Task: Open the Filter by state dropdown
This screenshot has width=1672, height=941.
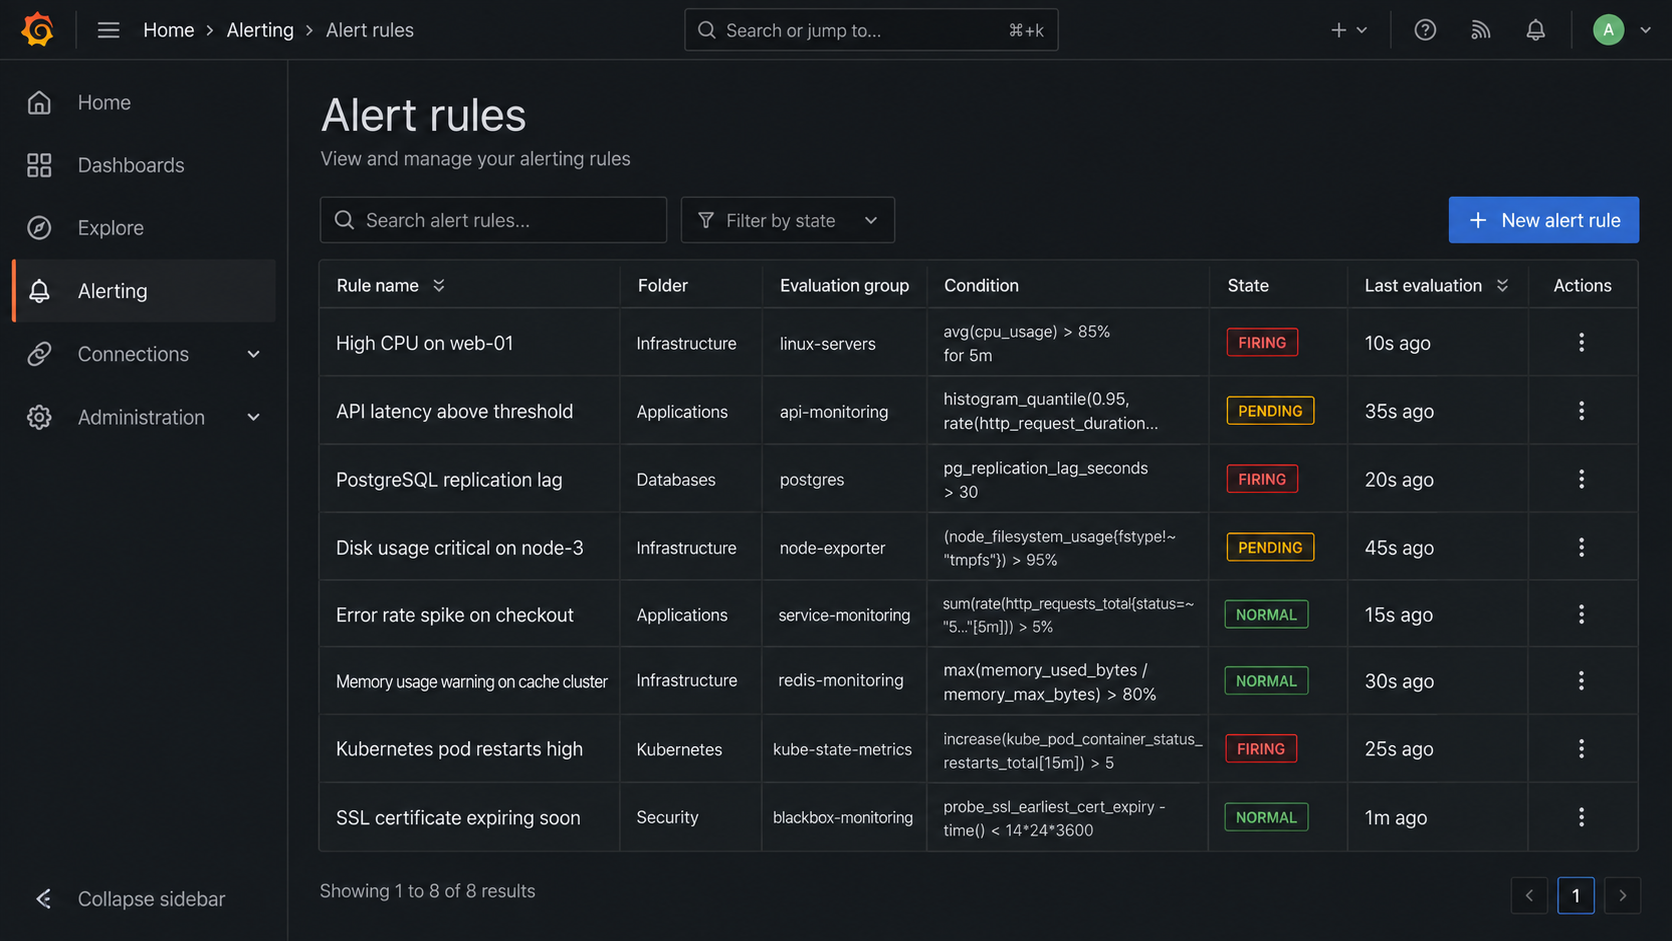Action: 787,220
